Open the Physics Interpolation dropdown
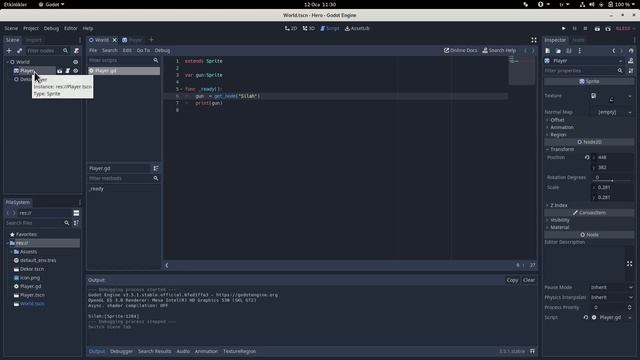Viewport: 640px width, 360px height. point(611,298)
